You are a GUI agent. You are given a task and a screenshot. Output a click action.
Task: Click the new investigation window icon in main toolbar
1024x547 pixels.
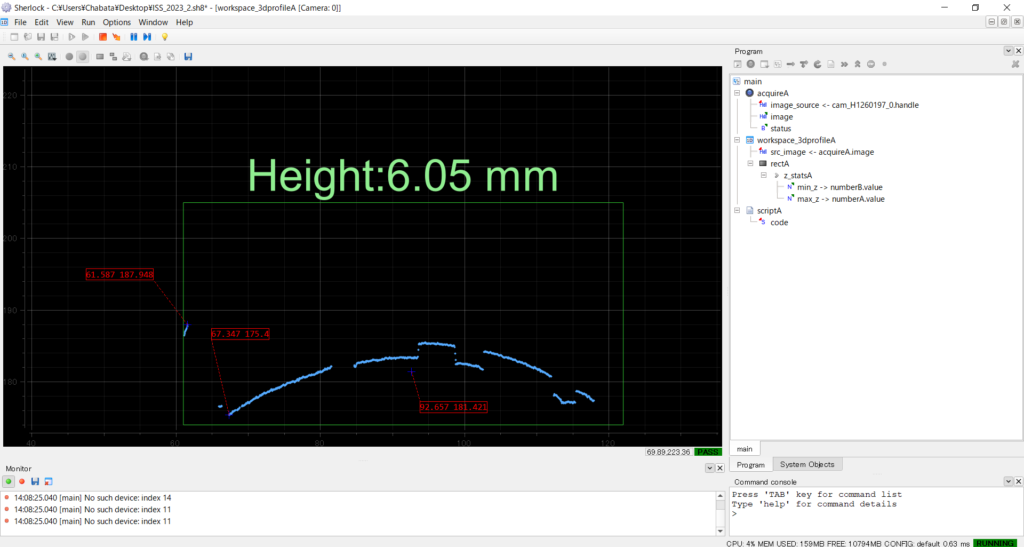coord(14,37)
